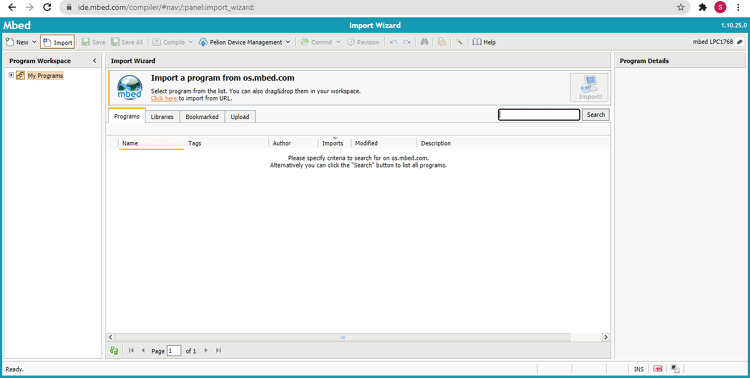This screenshot has height=378, width=750.
Task: Click the Search button
Action: click(596, 115)
